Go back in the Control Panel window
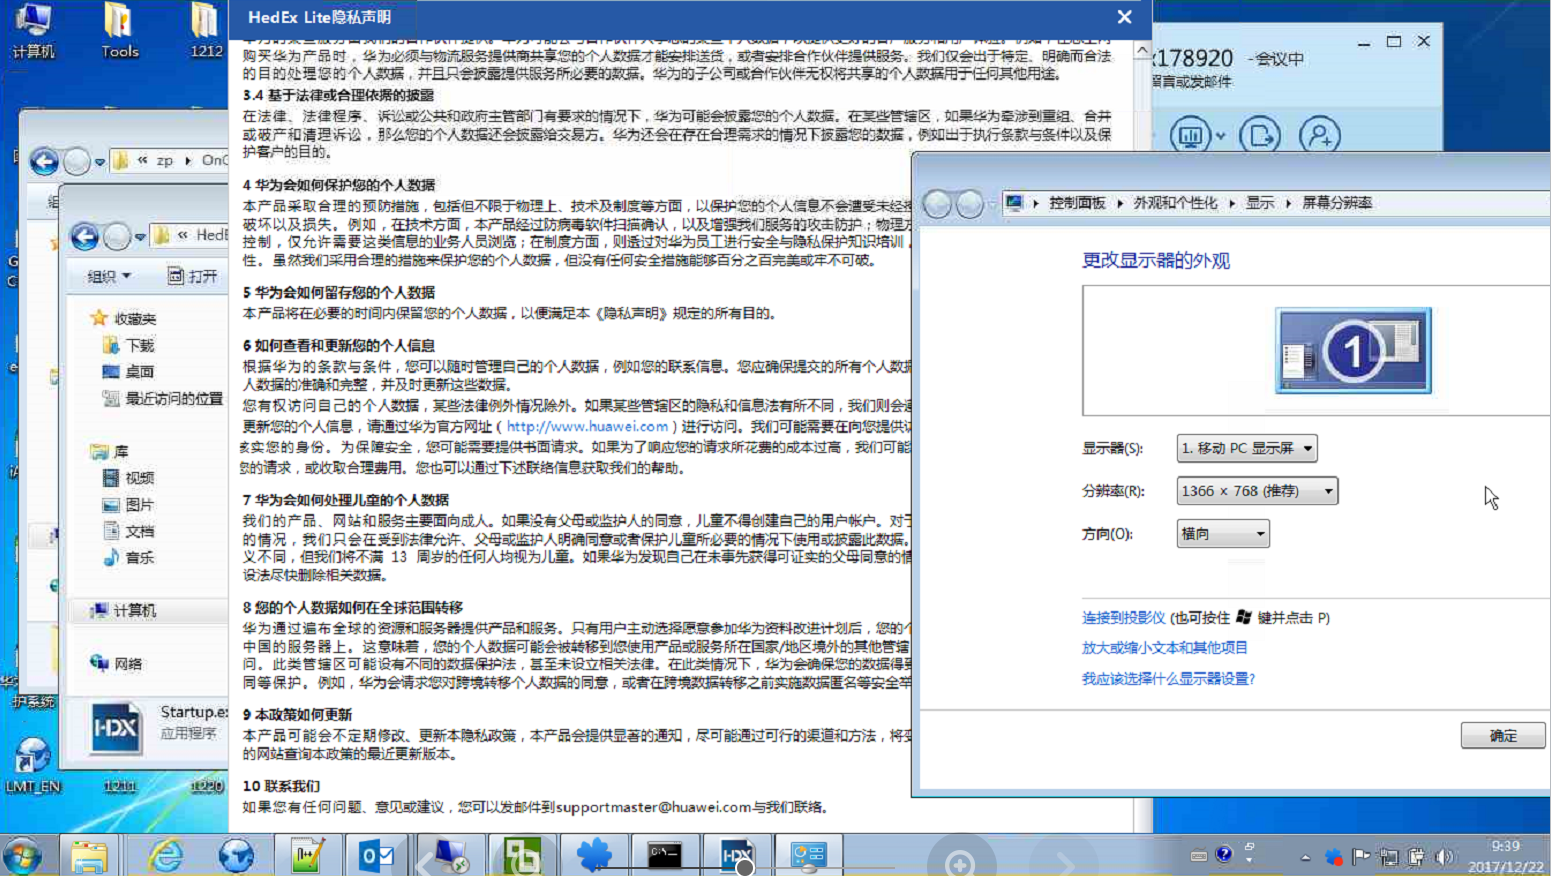 pyautogui.click(x=937, y=203)
